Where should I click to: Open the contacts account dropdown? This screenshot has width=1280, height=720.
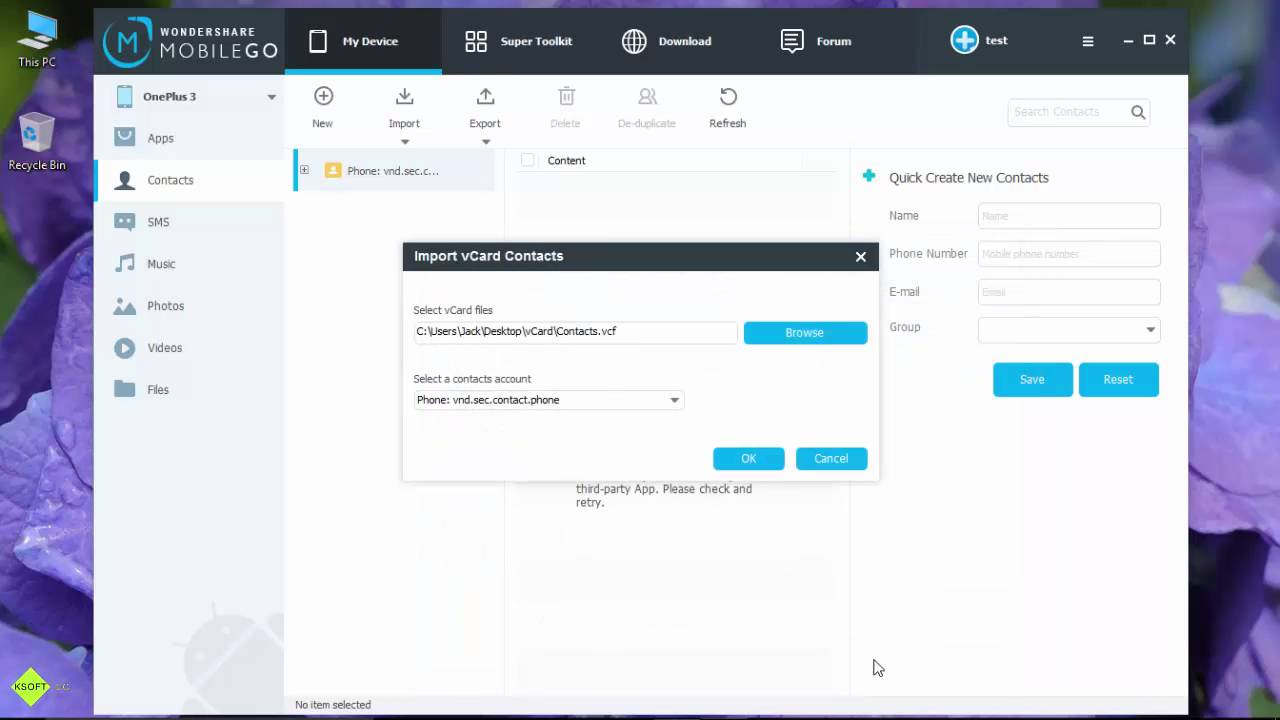coord(549,400)
